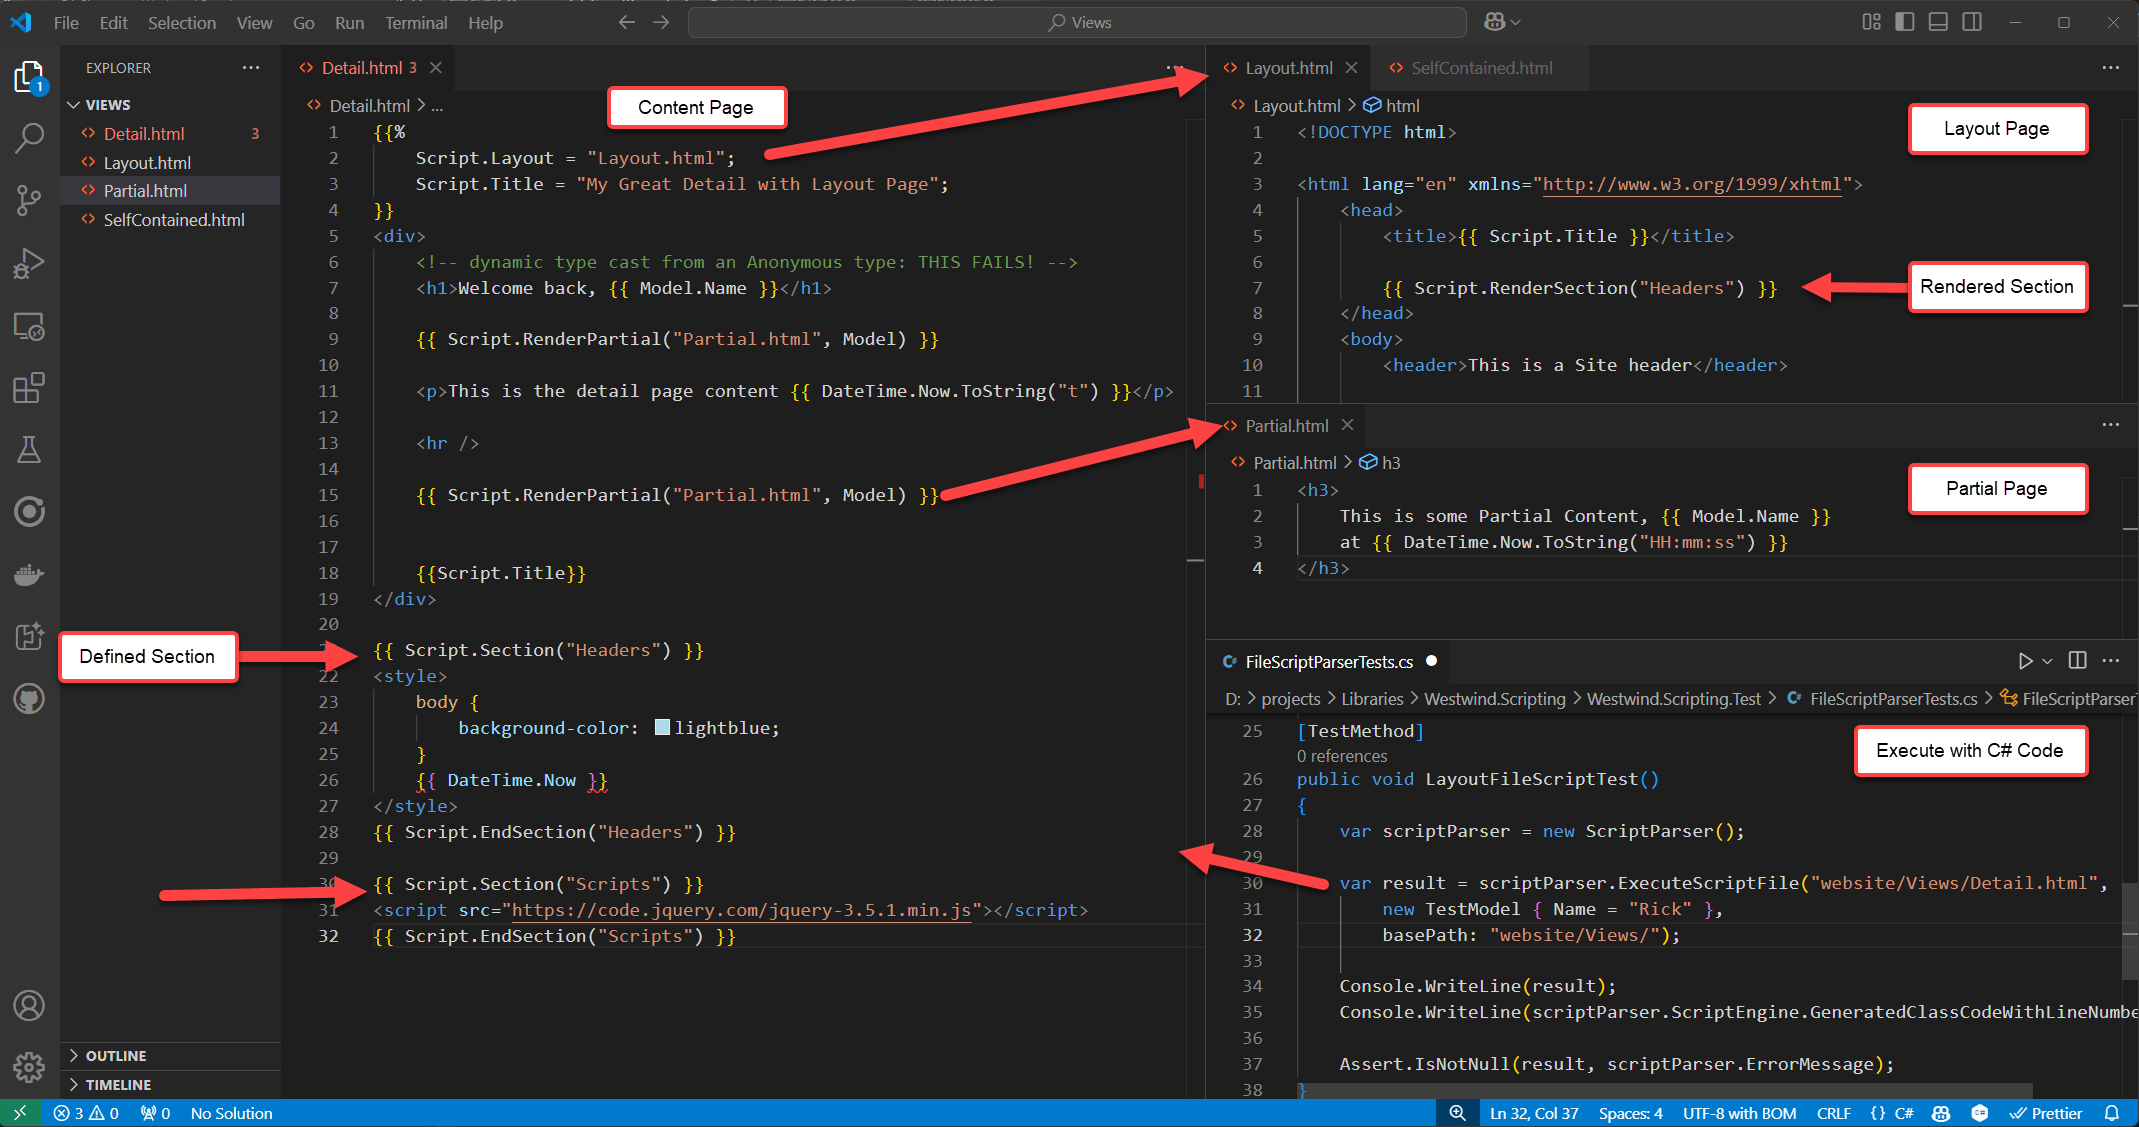Open the Extensions view

coord(29,388)
